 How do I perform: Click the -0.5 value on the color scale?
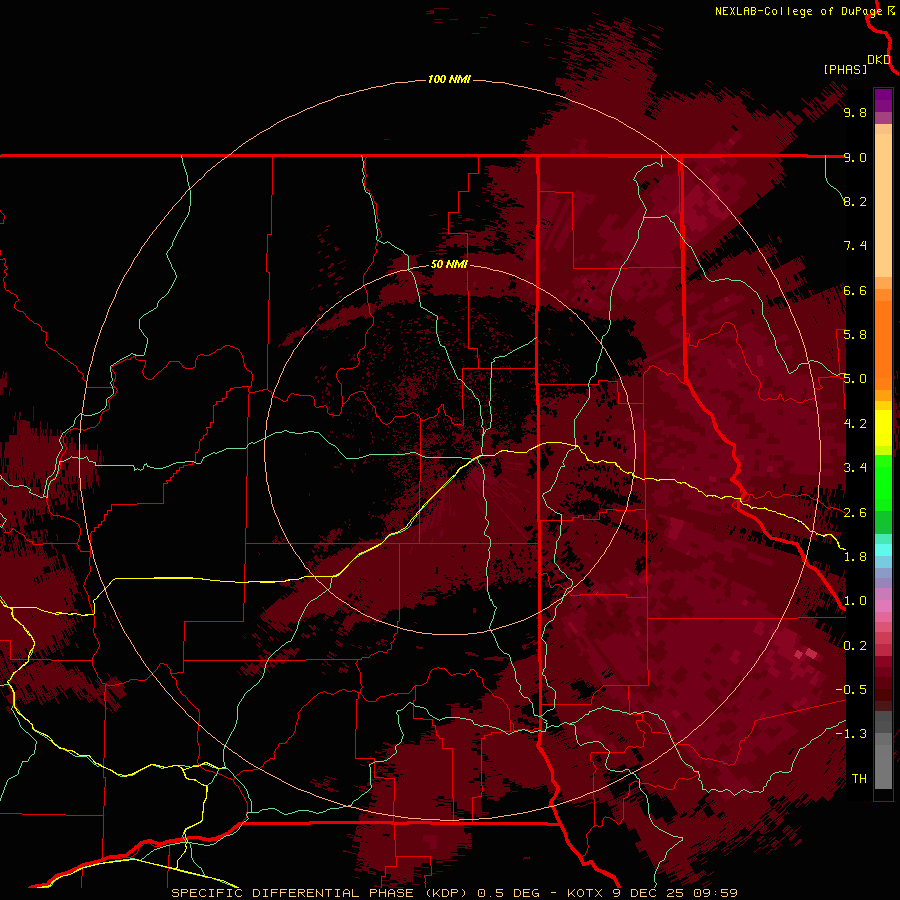(851, 690)
